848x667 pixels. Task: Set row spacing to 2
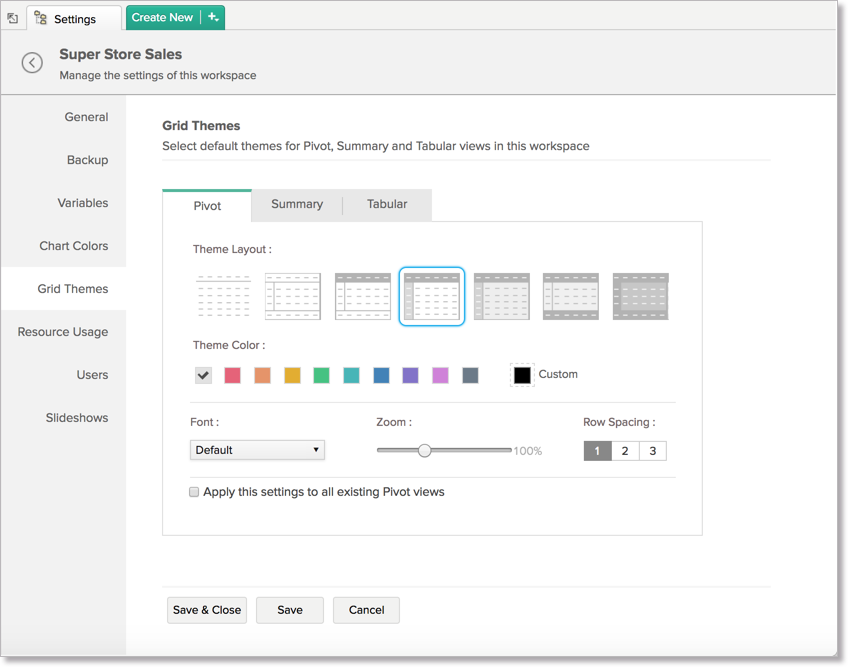pos(625,451)
